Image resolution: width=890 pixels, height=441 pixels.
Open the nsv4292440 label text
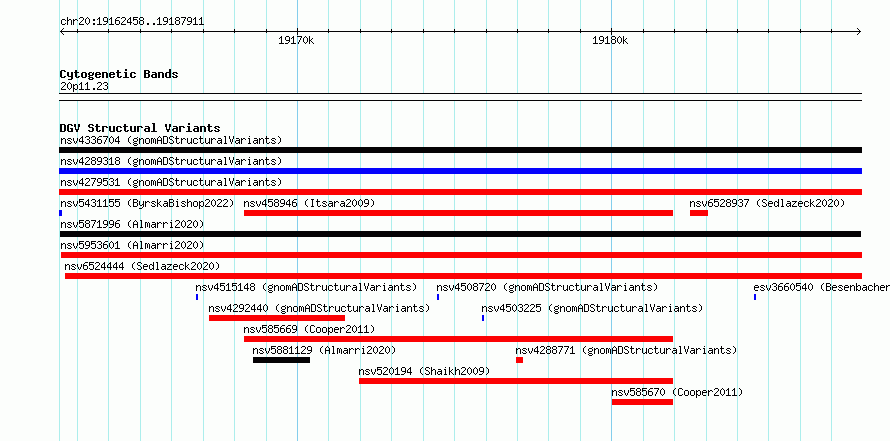pos(320,308)
